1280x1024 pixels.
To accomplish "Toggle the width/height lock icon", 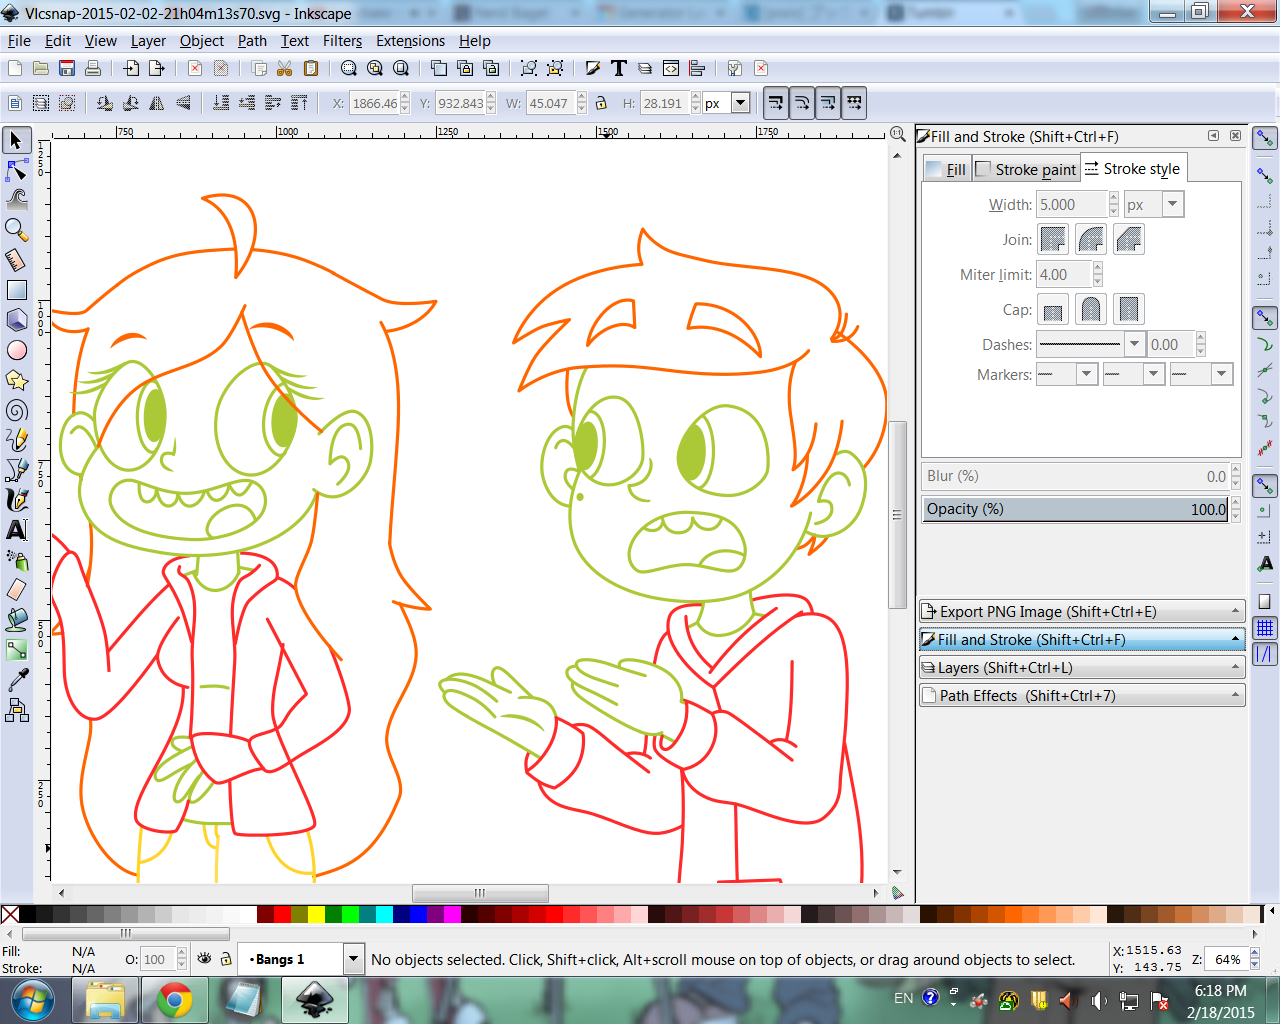I will [601, 103].
